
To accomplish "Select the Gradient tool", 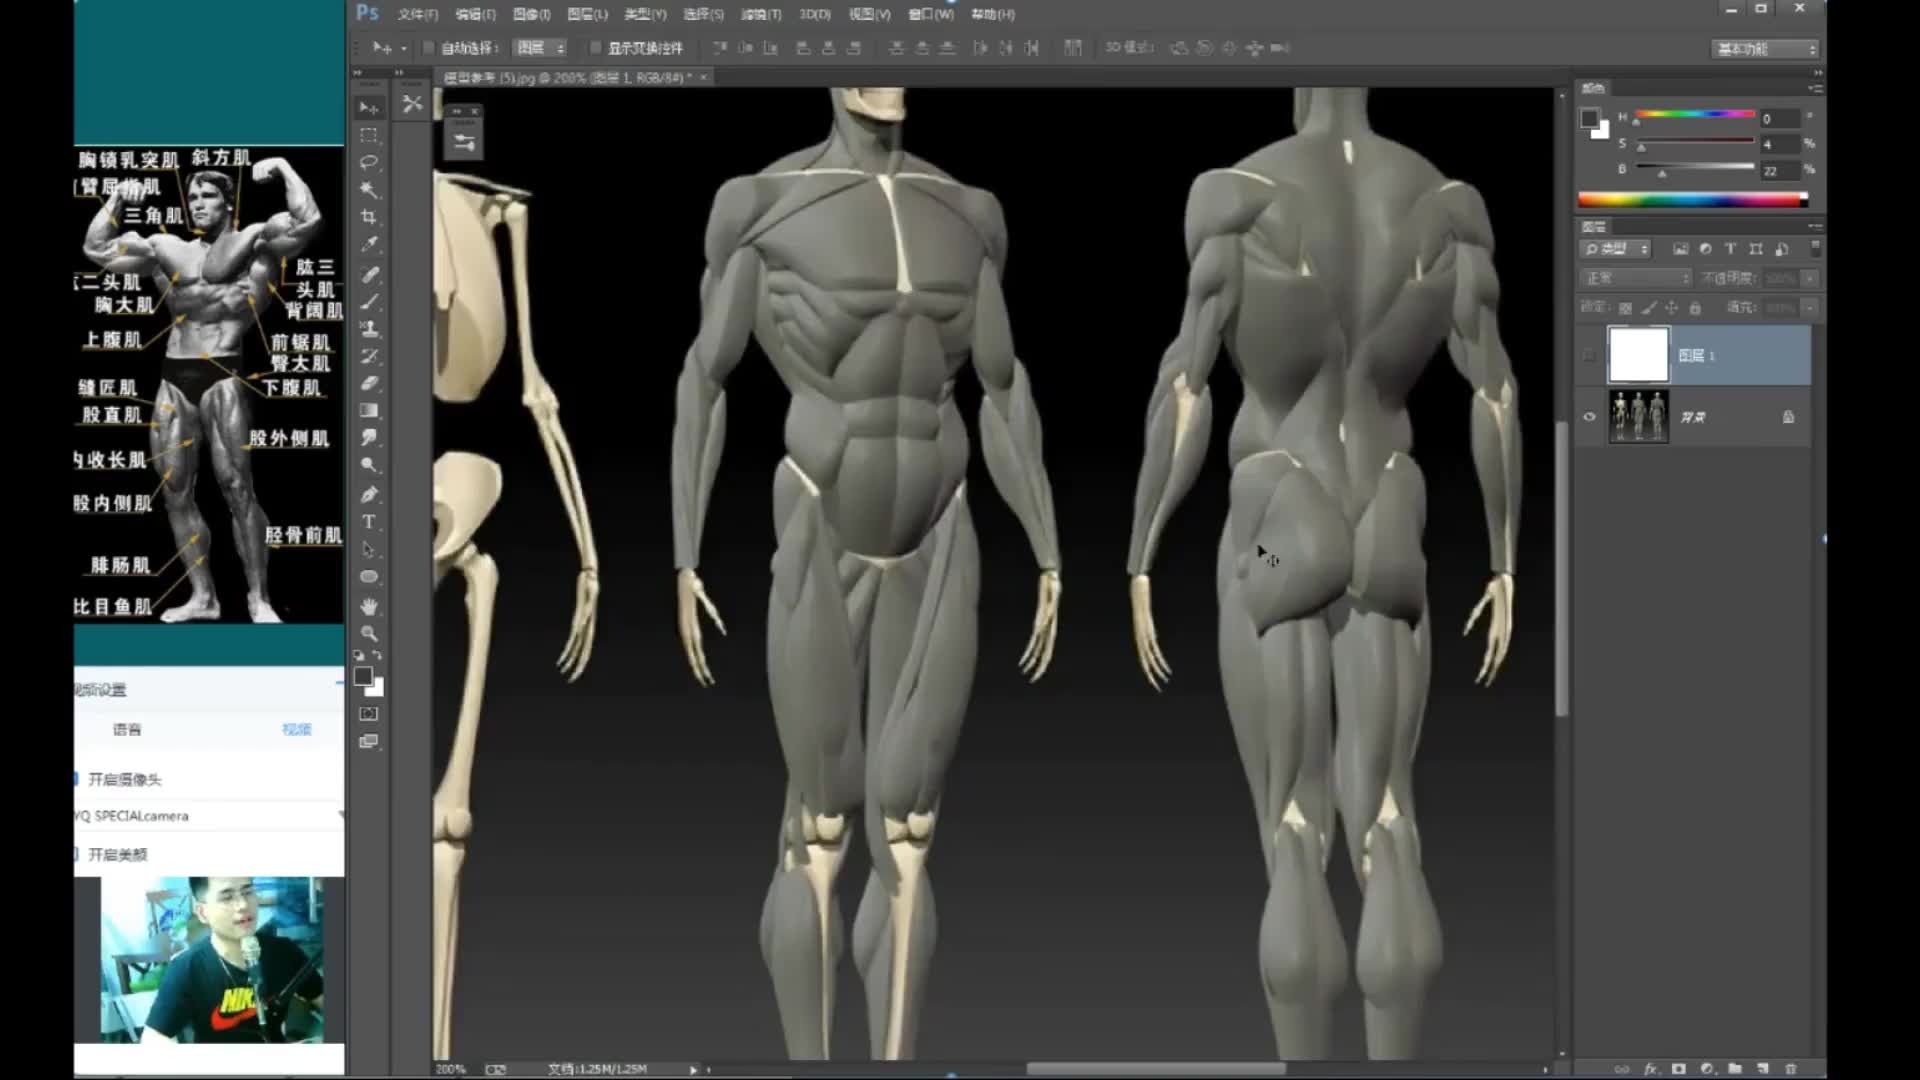I will pos(369,410).
